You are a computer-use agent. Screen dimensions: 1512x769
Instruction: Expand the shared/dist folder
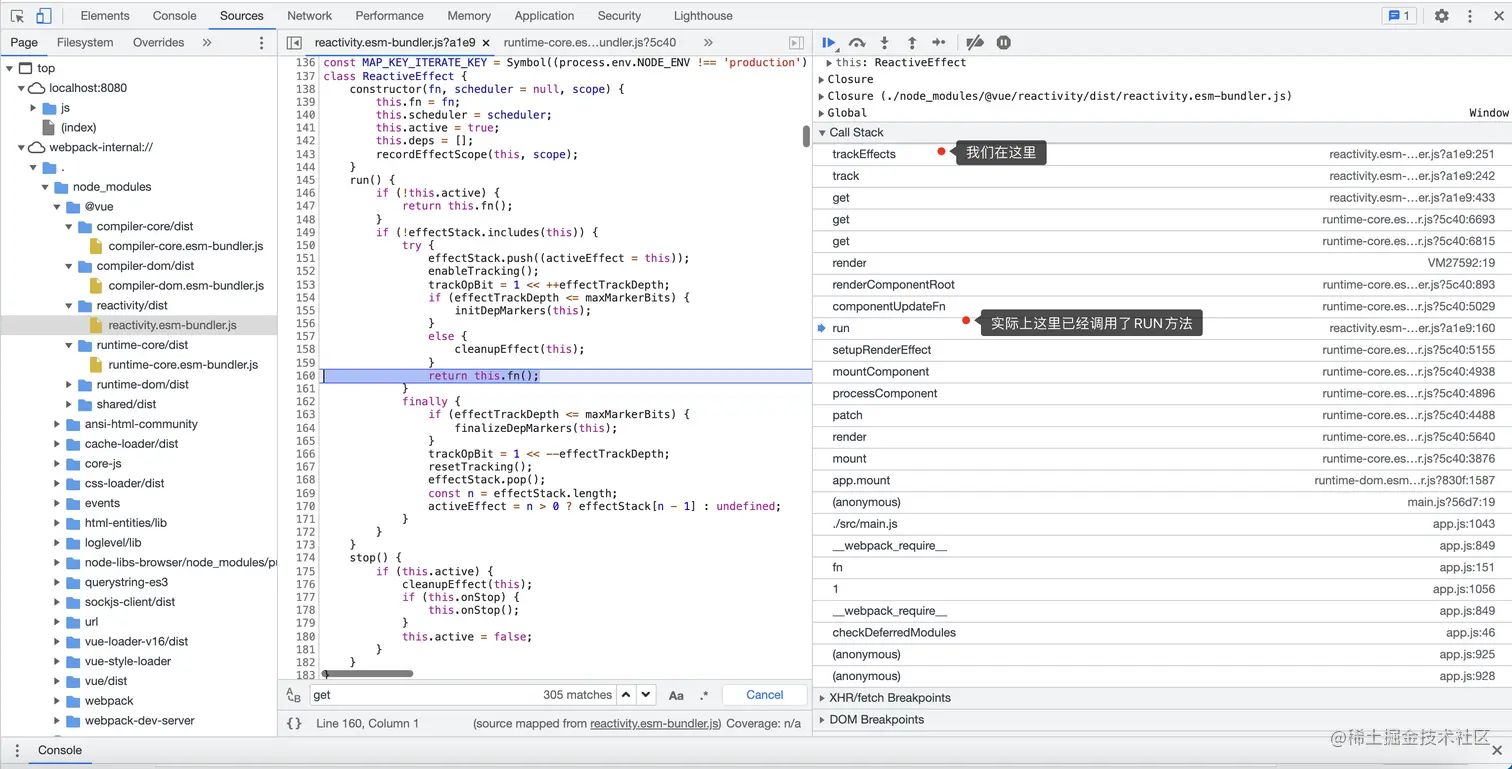[x=69, y=404]
